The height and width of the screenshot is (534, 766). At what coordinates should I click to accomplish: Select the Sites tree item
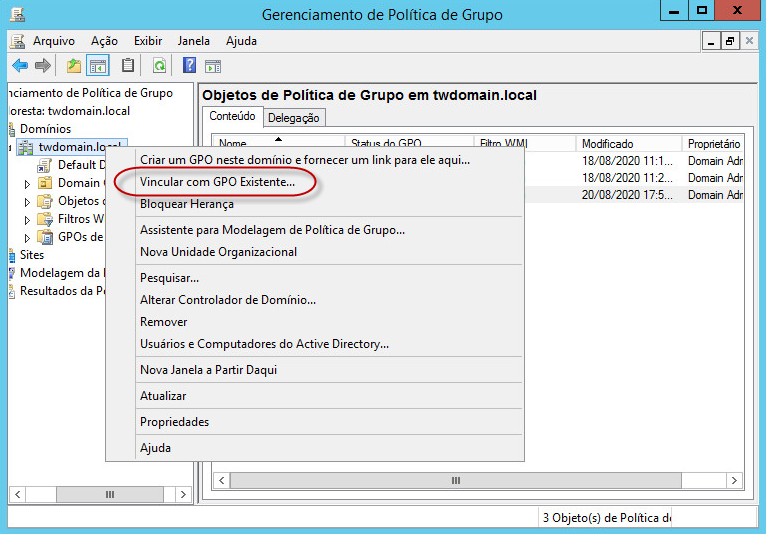point(32,255)
